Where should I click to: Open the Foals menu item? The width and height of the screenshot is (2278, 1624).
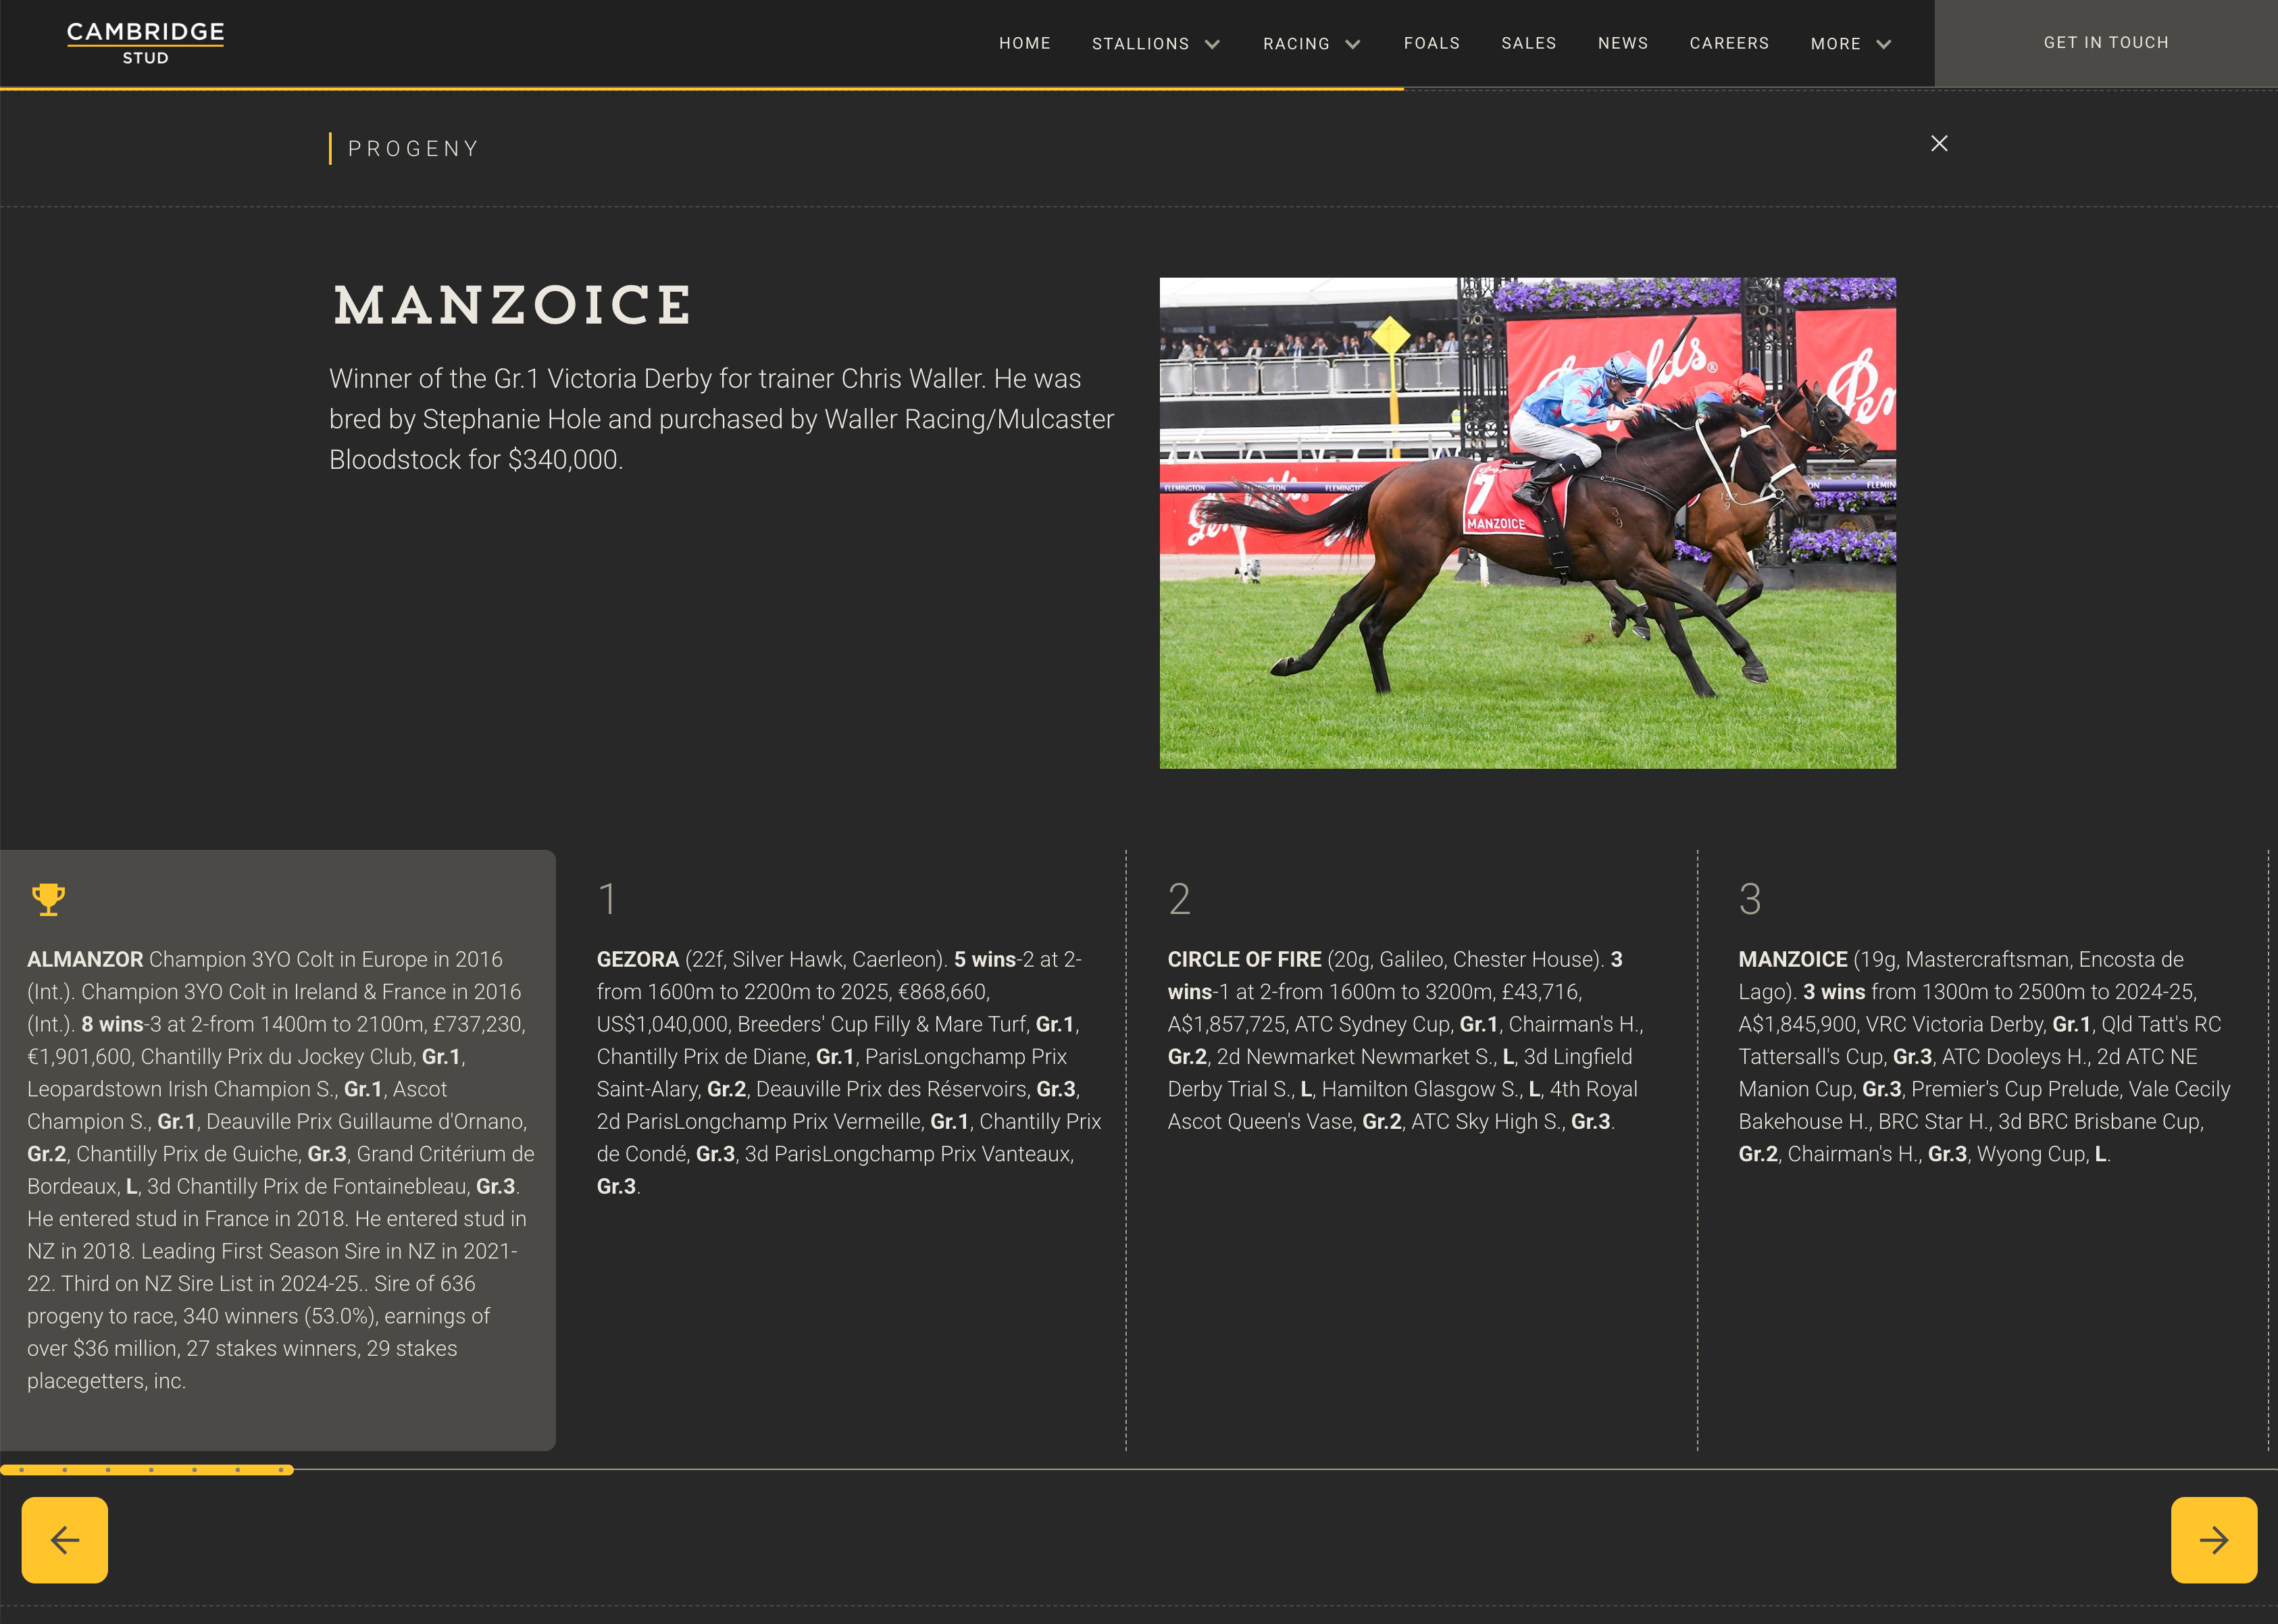click(x=1431, y=43)
